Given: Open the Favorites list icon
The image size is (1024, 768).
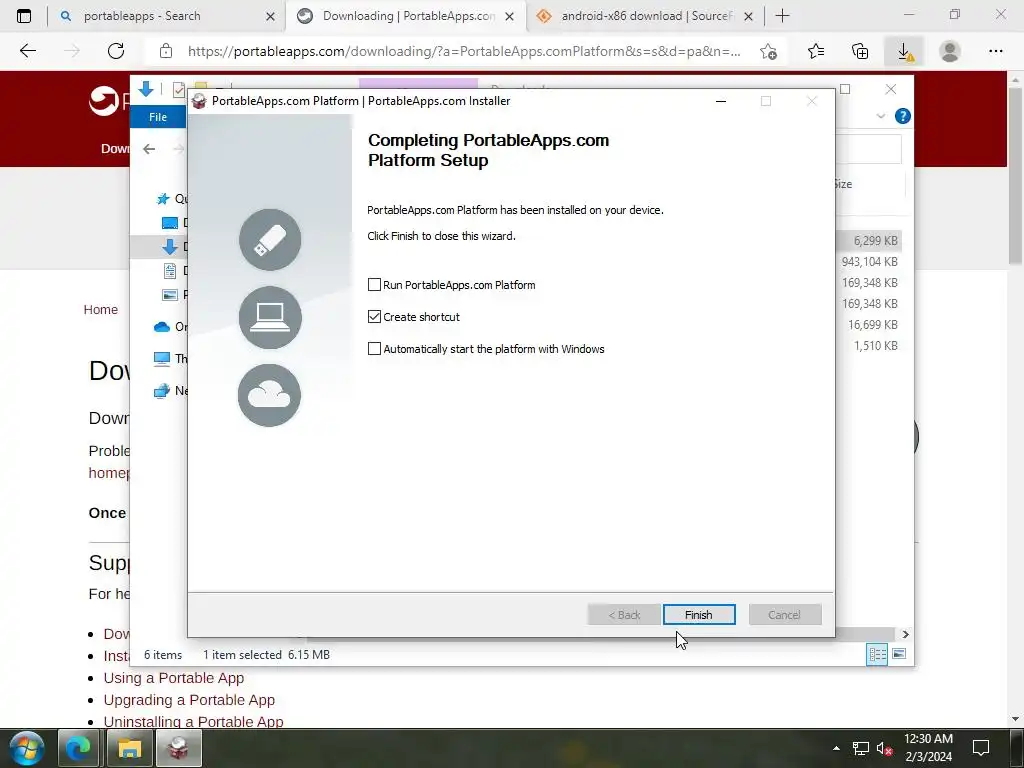Looking at the screenshot, I should 816,52.
